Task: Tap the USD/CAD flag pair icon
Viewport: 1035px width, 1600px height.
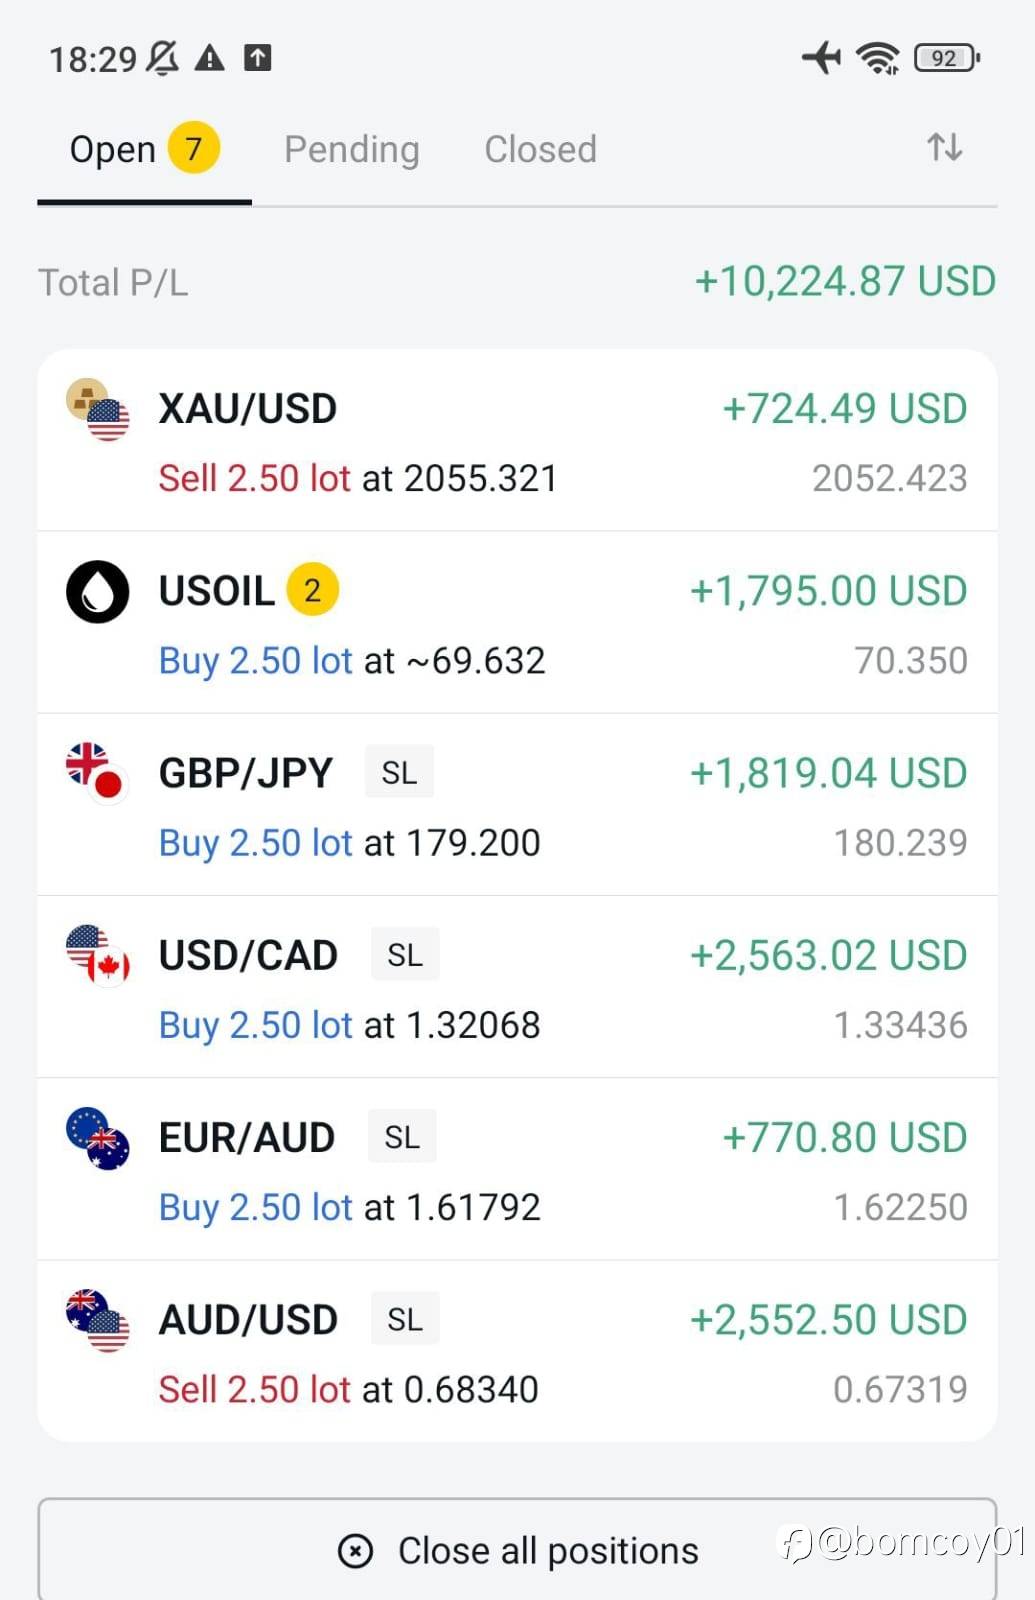Action: [97, 956]
